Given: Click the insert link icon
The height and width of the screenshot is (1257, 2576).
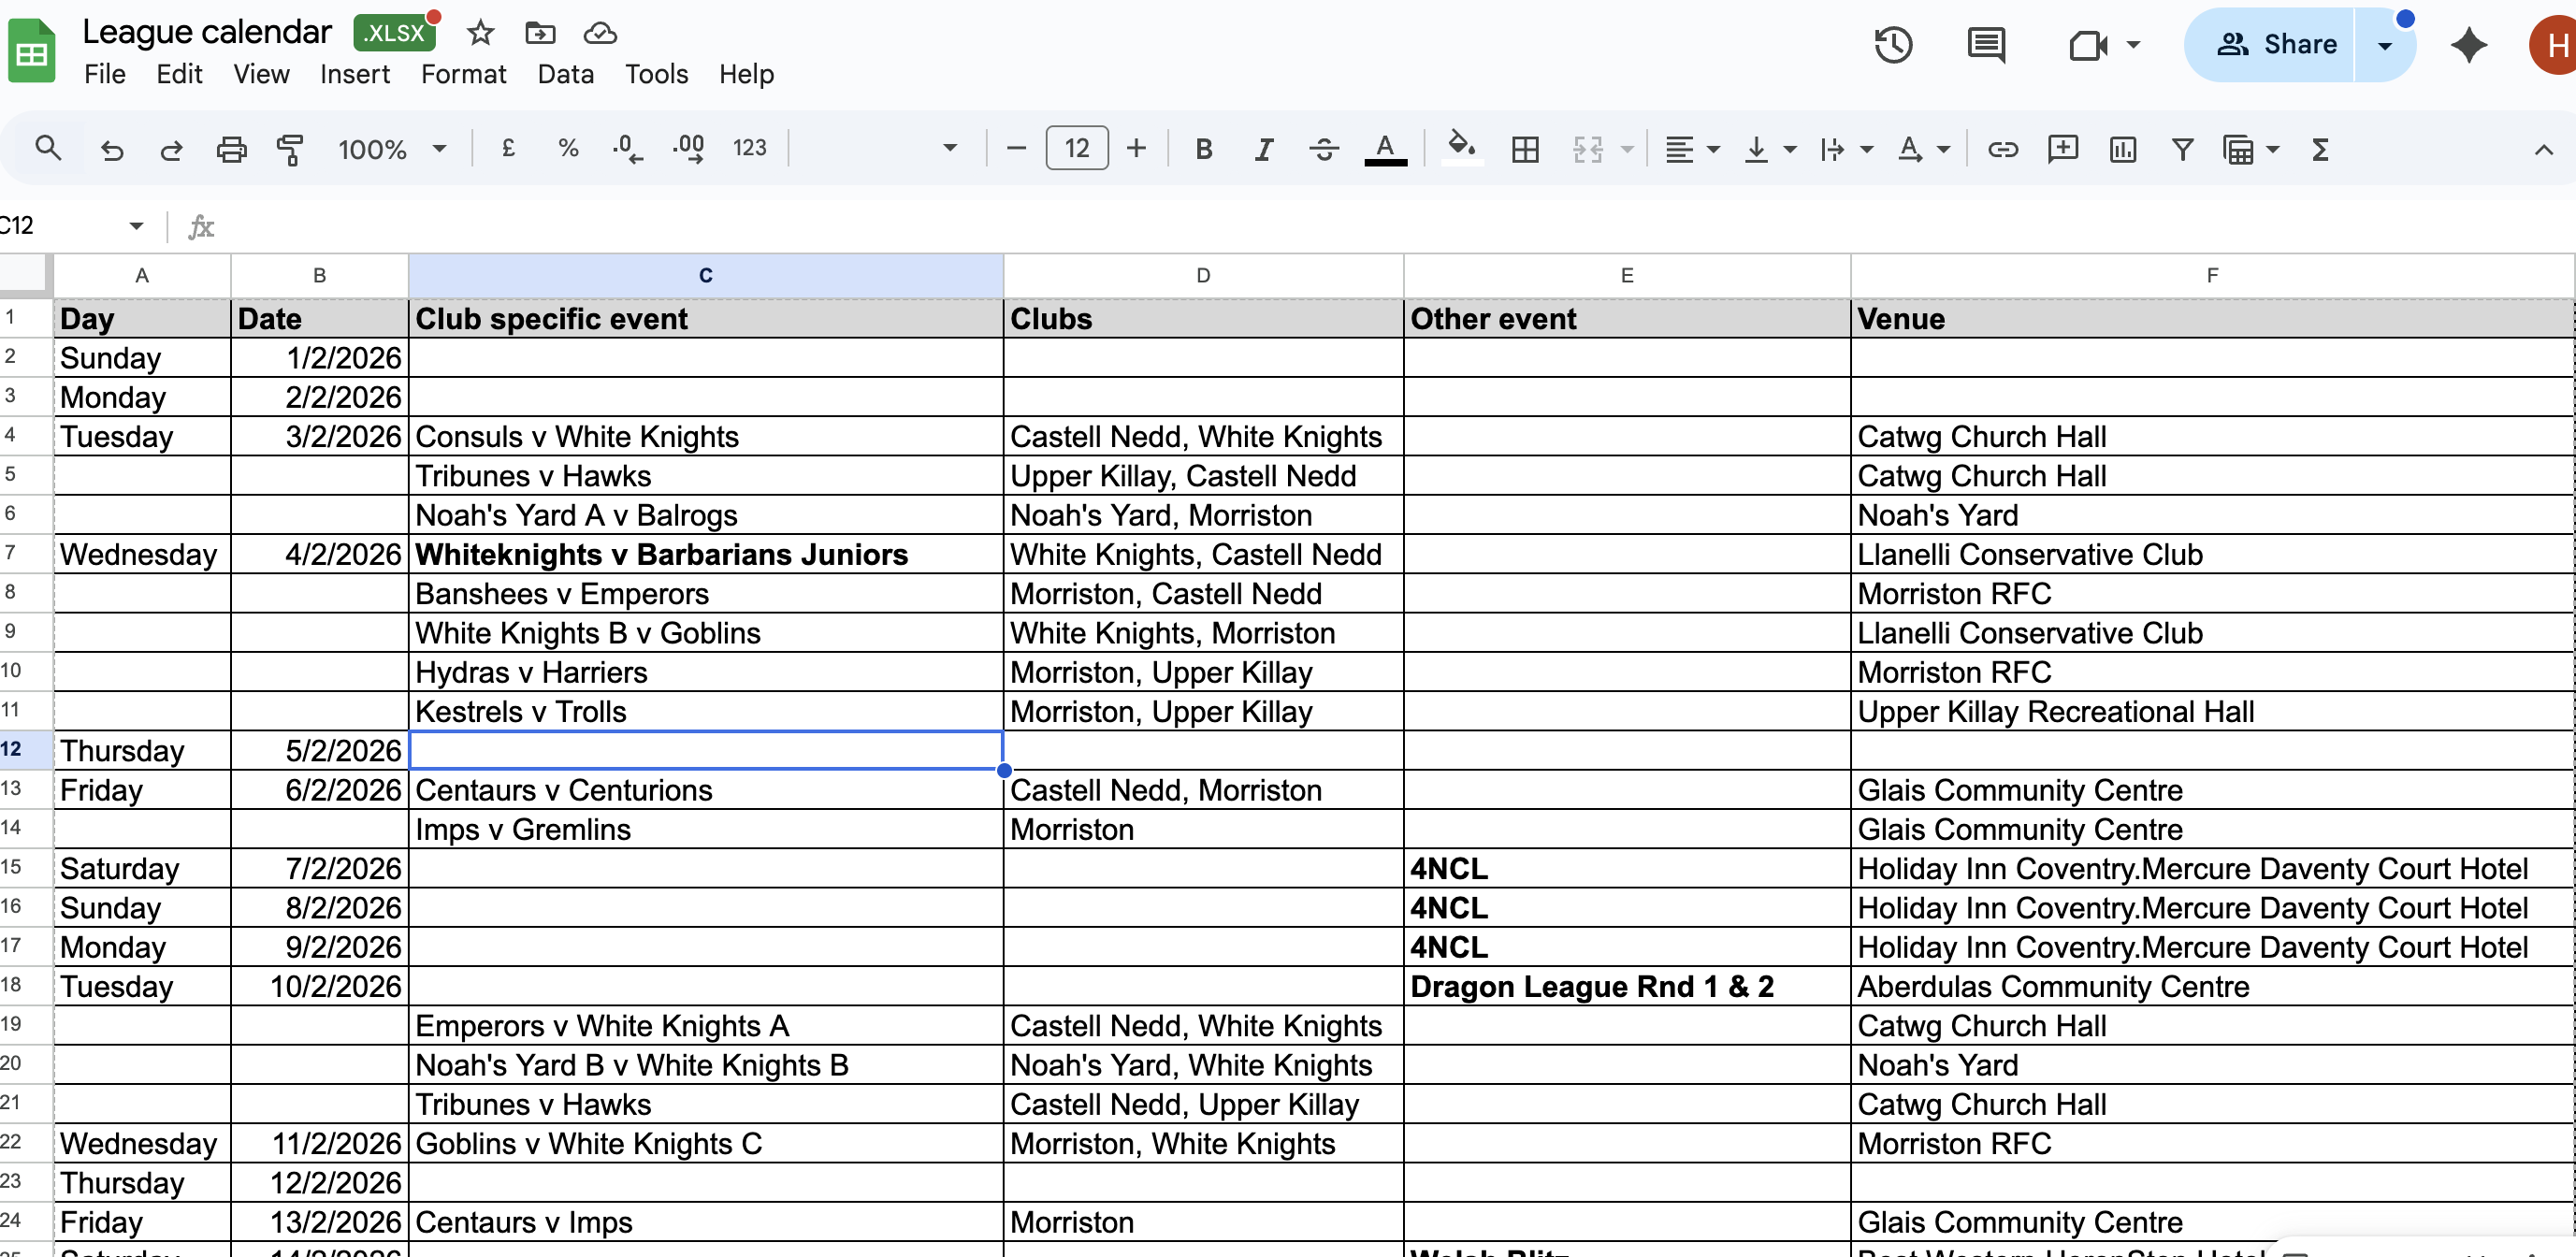Looking at the screenshot, I should click(2003, 150).
